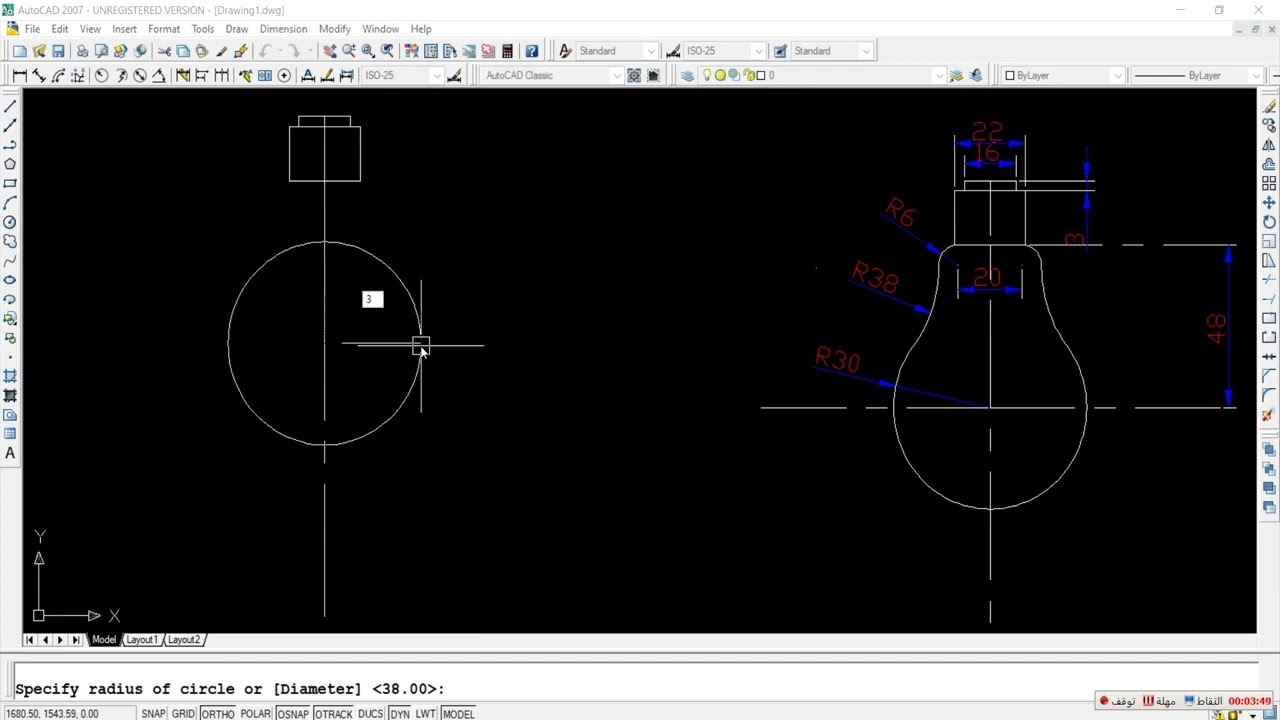1280x720 pixels.
Task: Click the Pan realtime icon
Action: 329,51
